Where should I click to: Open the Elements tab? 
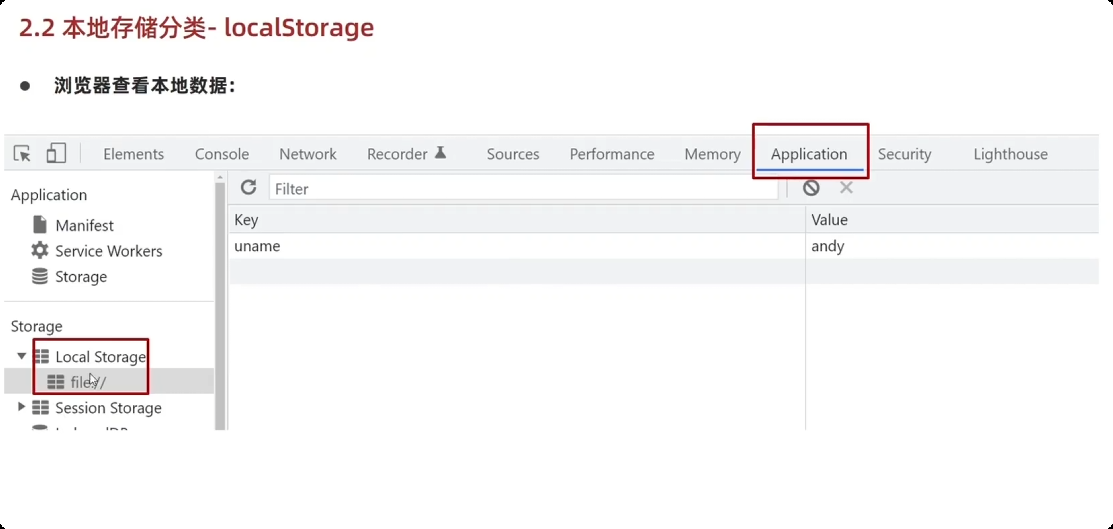(133, 154)
